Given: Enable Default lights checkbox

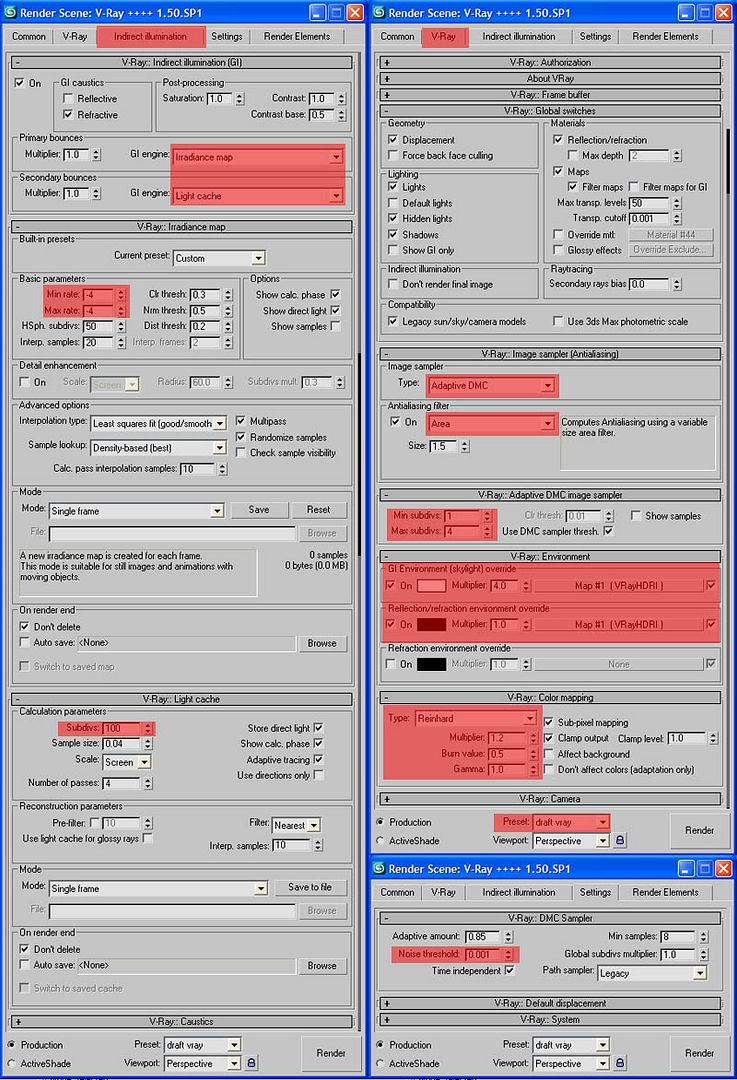Looking at the screenshot, I should tap(393, 202).
